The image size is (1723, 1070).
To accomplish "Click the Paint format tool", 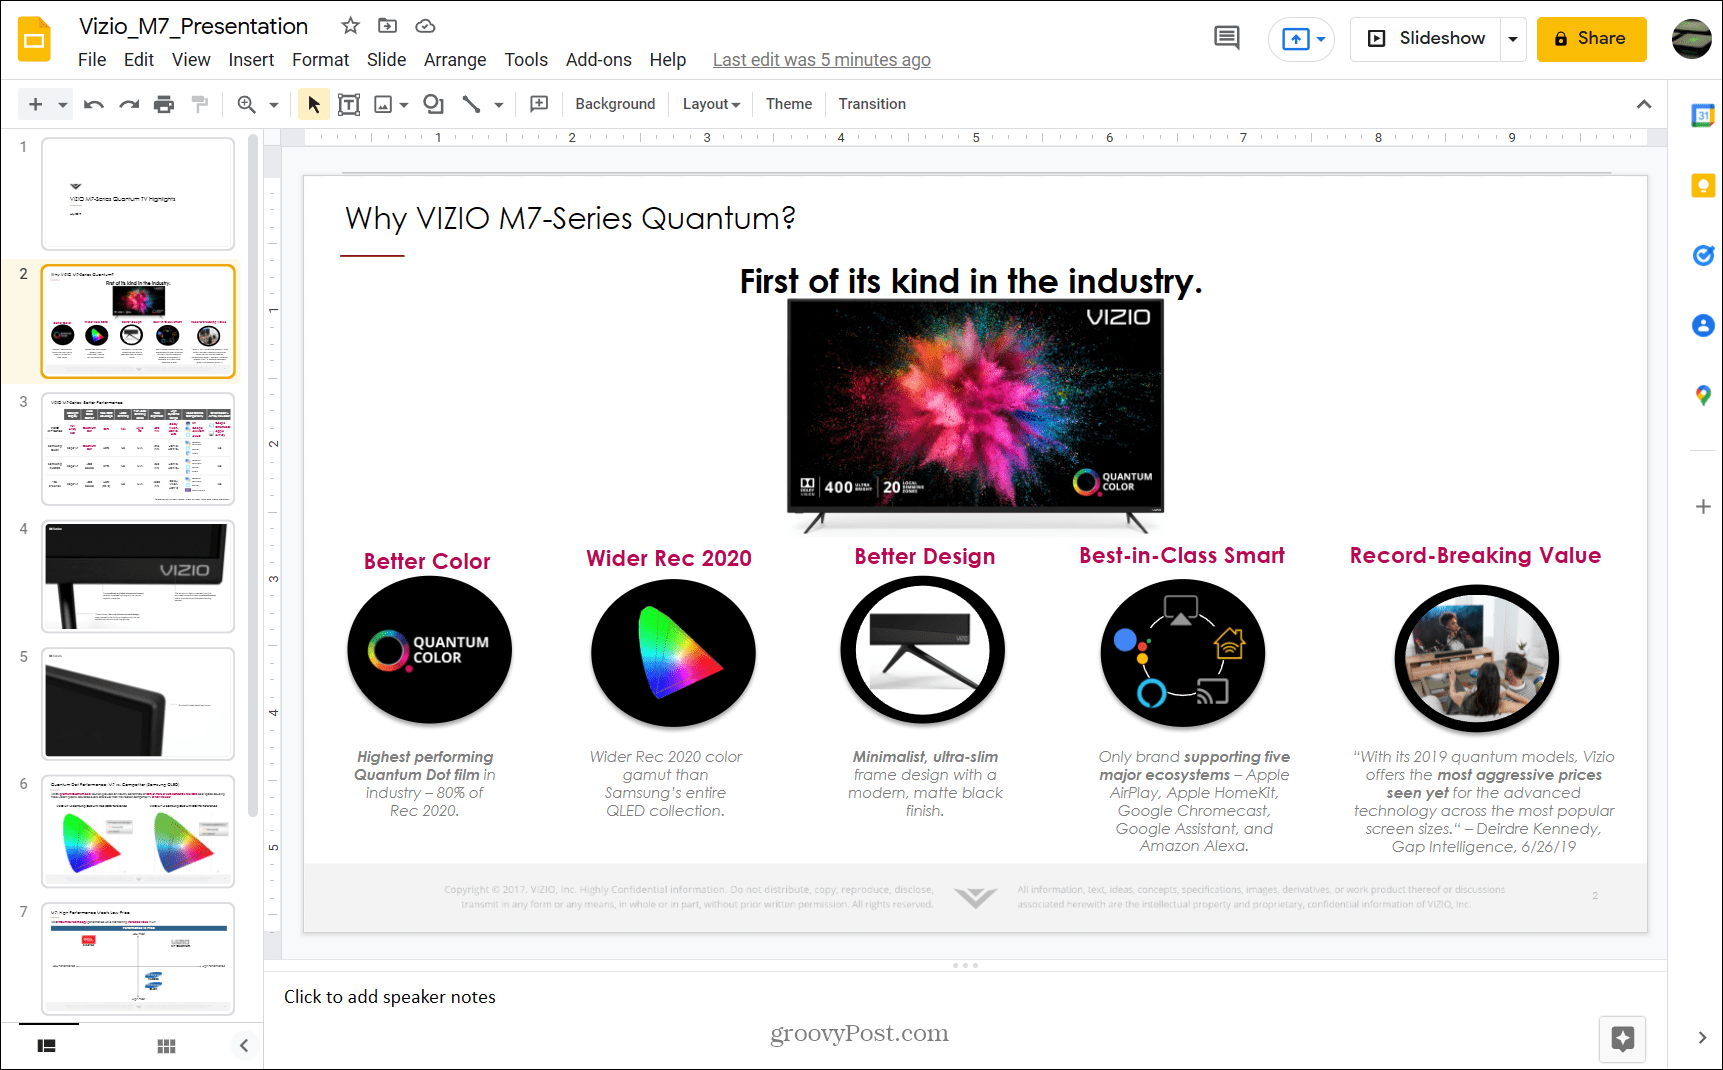I will 199,103.
